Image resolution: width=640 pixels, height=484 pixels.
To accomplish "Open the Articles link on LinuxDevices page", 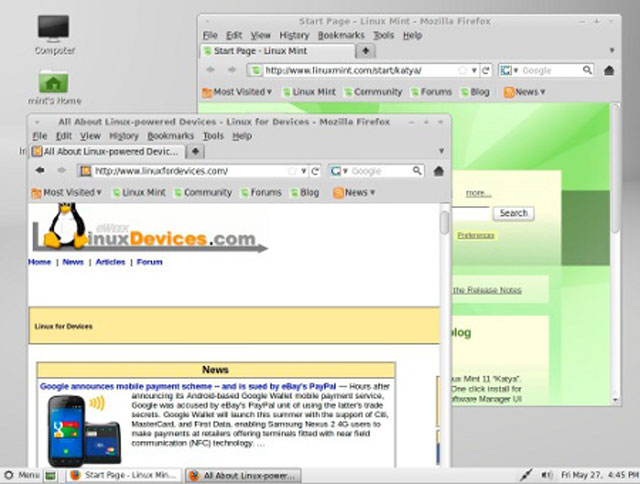I will pyautogui.click(x=110, y=262).
